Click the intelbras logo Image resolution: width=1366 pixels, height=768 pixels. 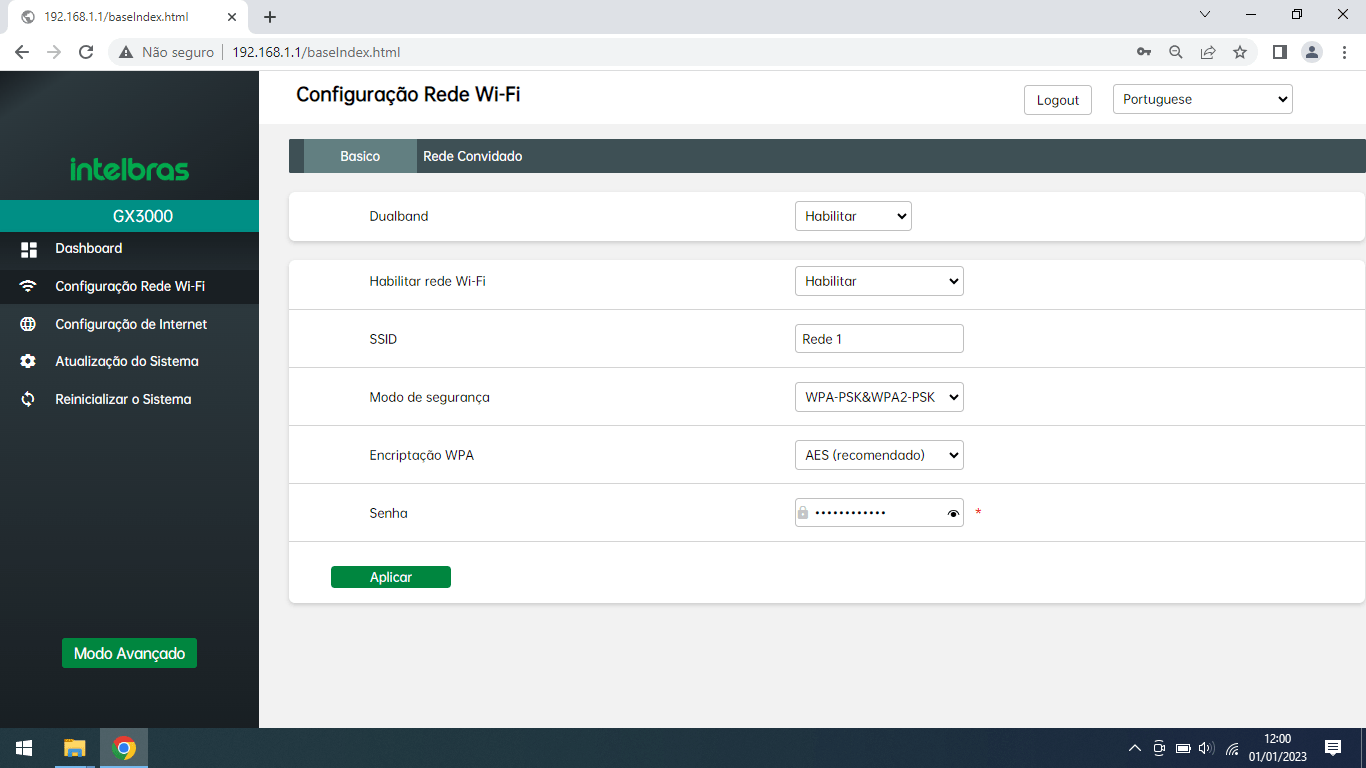[x=129, y=169]
